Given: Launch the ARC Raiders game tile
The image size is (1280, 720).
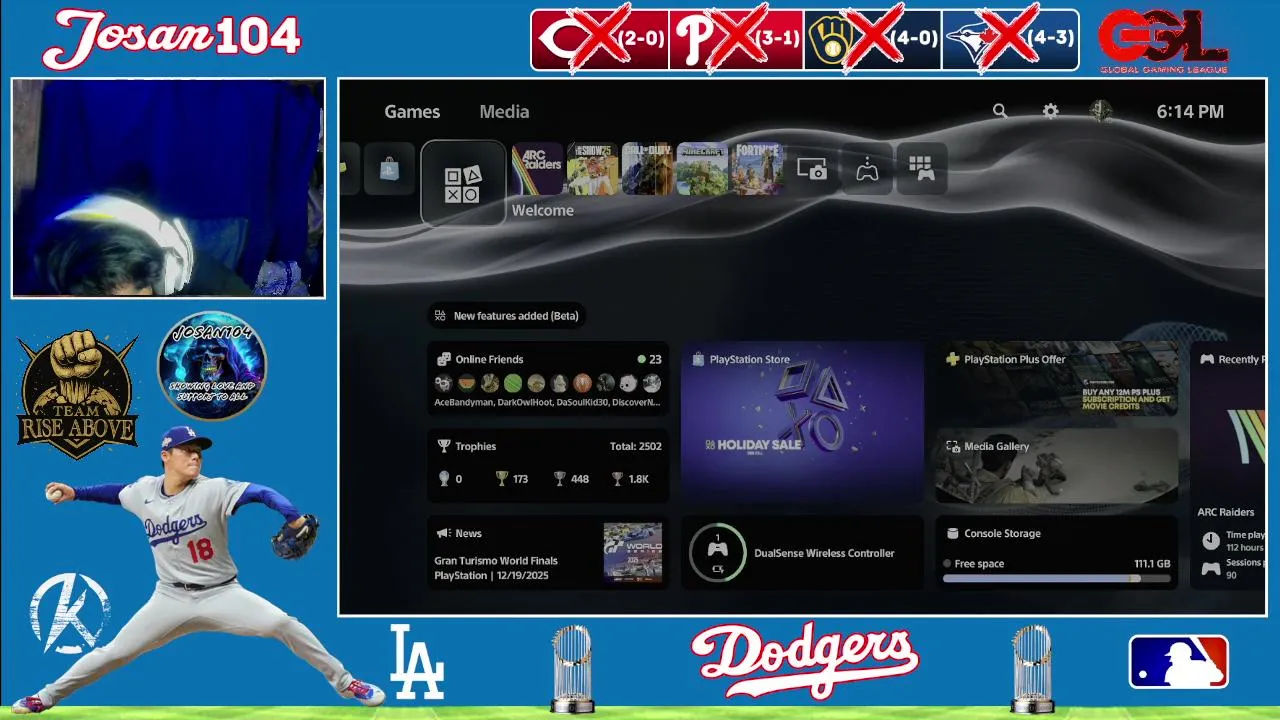Looking at the screenshot, I should (537, 169).
